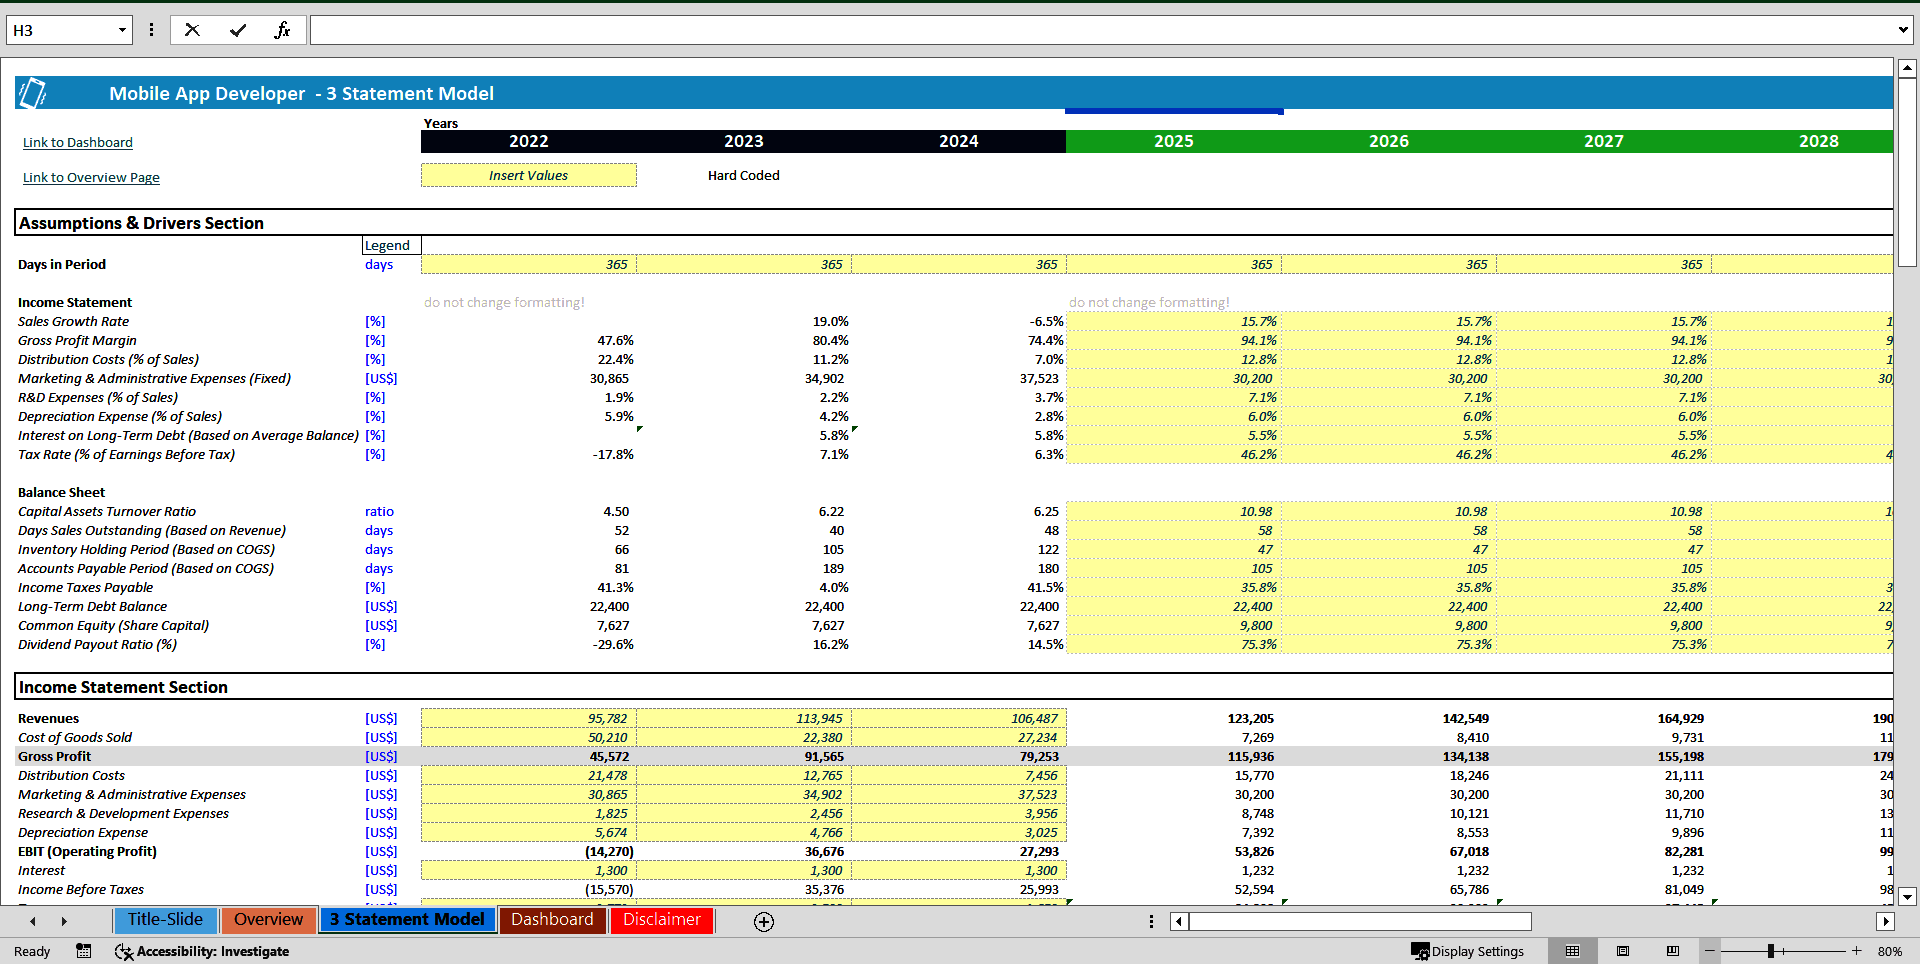Click the tab bar splitter dots
Screen dimensions: 1920x966
(1151, 922)
